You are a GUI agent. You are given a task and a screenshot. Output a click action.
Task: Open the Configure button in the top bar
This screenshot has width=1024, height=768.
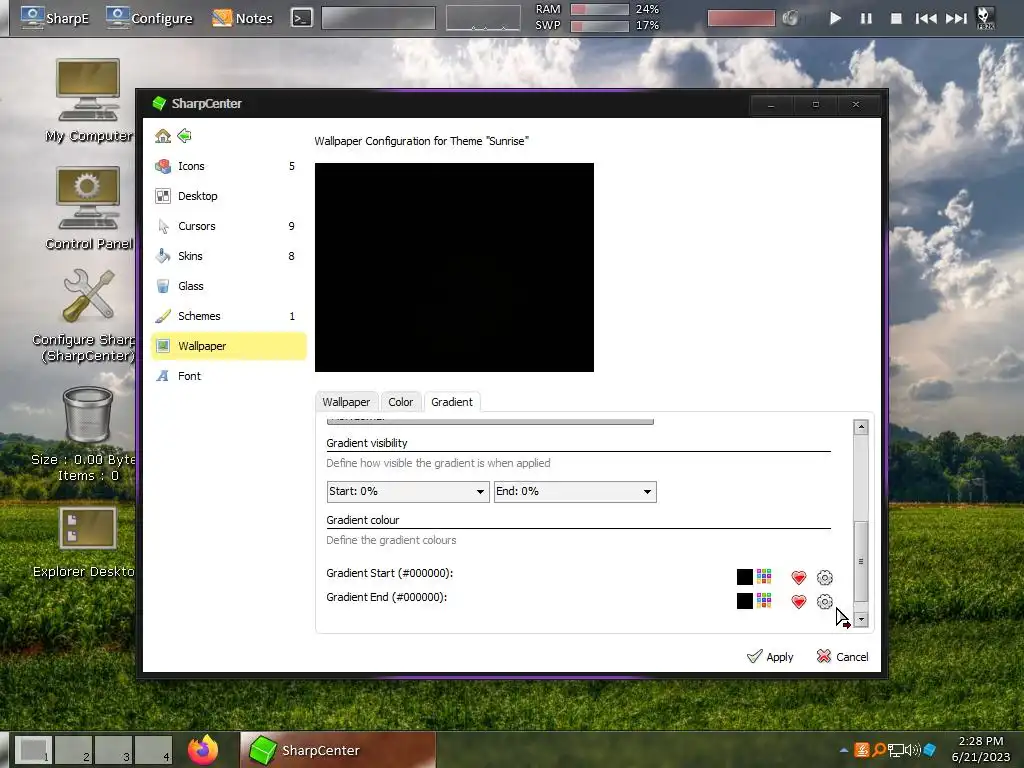pyautogui.click(x=150, y=18)
